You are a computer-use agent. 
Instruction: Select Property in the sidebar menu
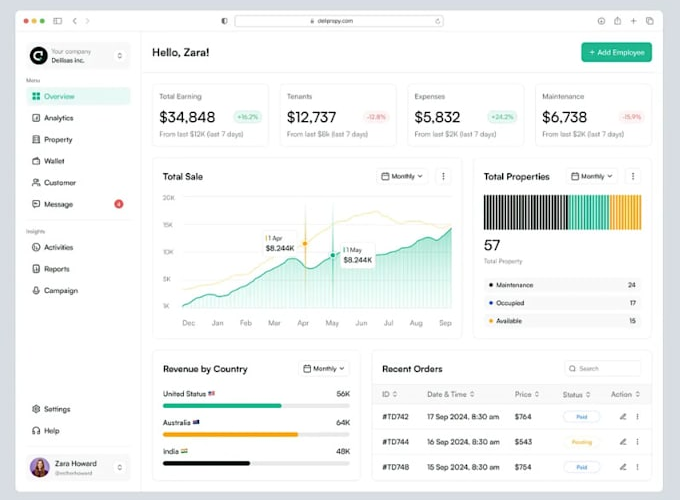pyautogui.click(x=57, y=140)
